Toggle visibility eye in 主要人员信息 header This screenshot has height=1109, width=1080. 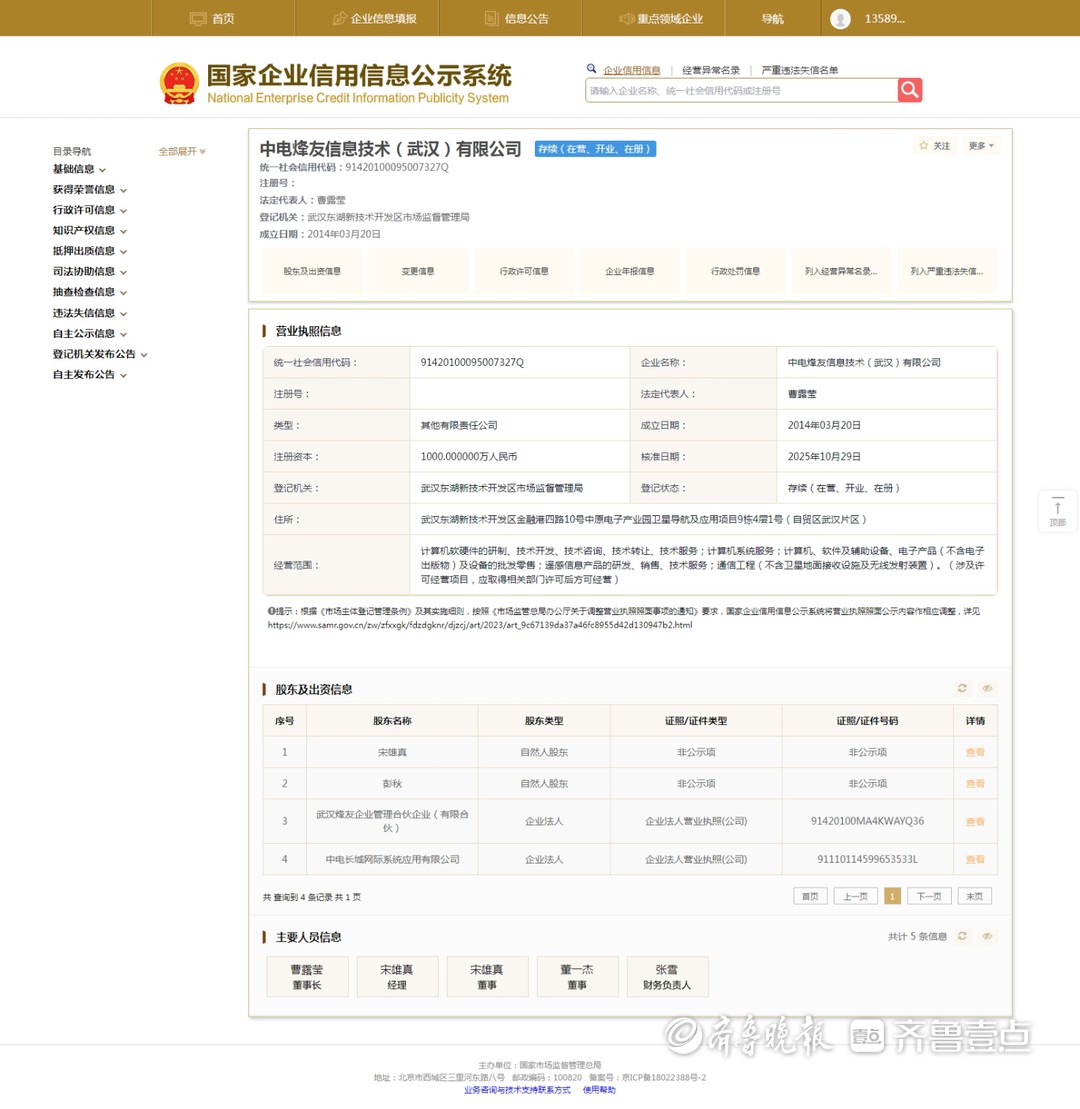[987, 936]
